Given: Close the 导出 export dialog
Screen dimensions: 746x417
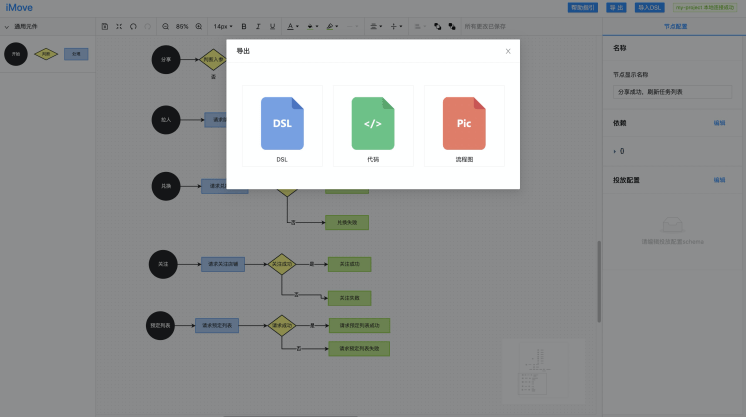Looking at the screenshot, I should click(508, 51).
